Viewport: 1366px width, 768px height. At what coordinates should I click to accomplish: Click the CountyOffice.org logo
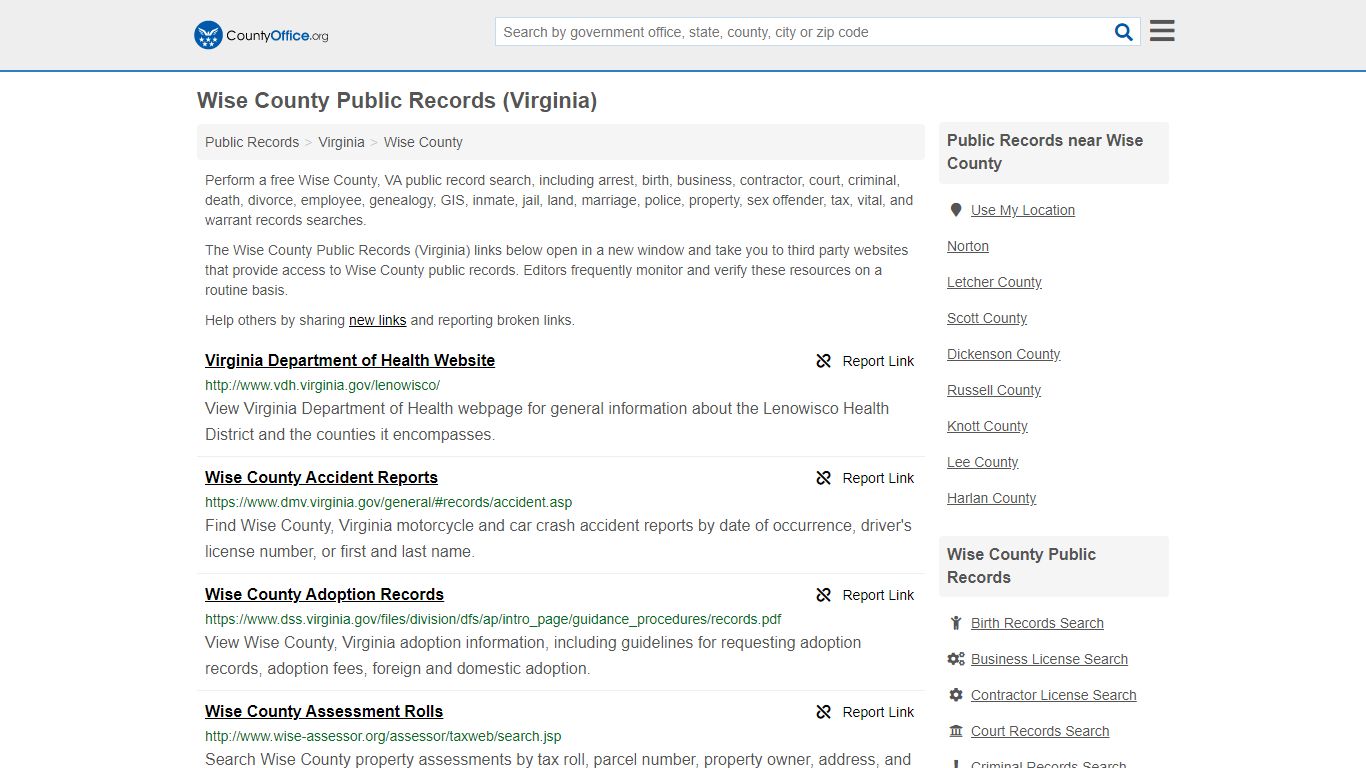[x=261, y=35]
